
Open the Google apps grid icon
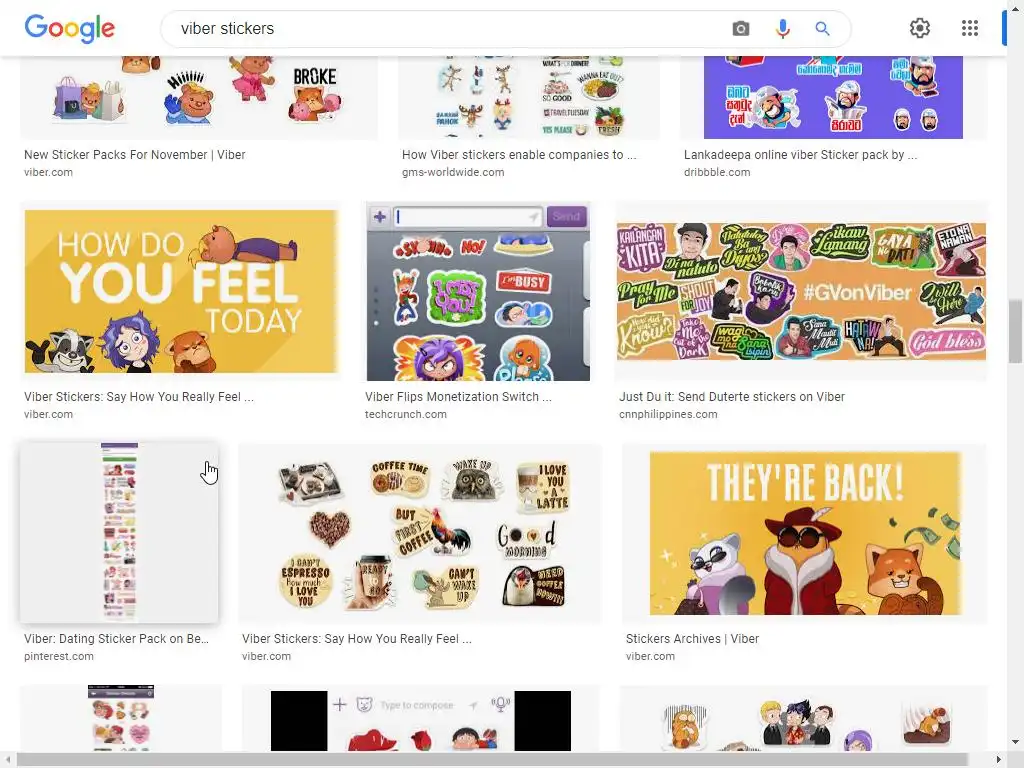970,28
